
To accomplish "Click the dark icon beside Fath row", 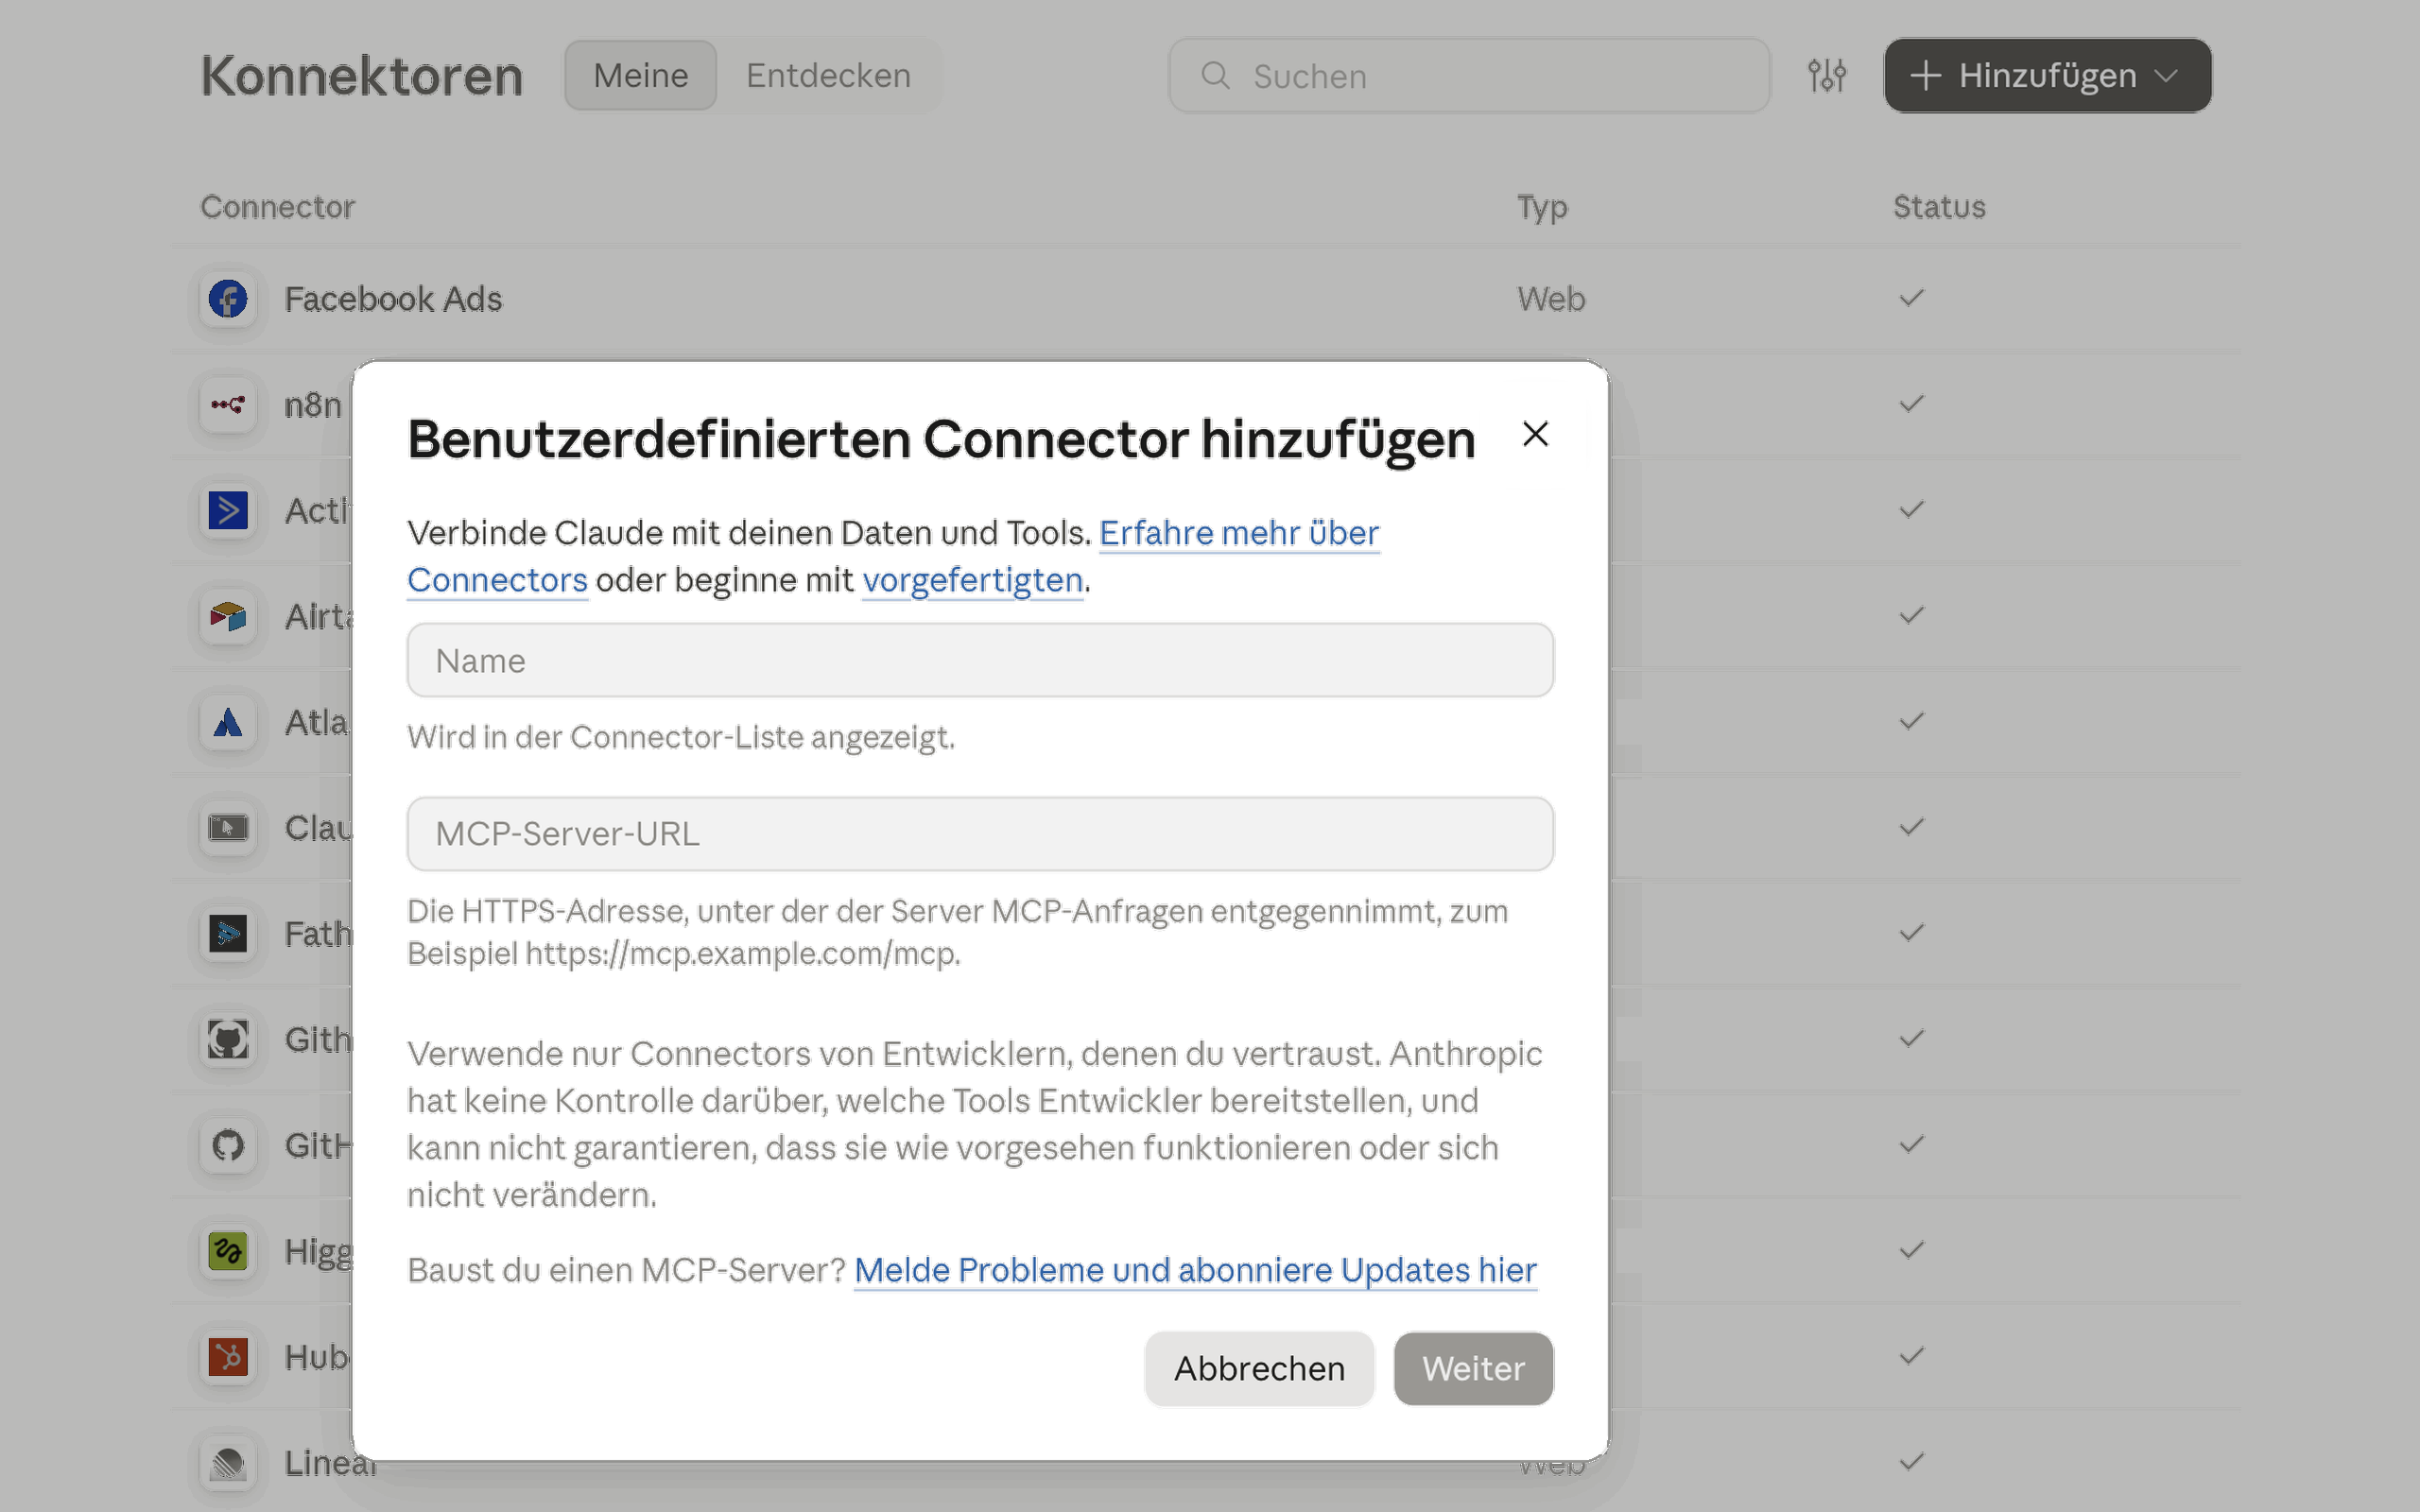I will (228, 934).
